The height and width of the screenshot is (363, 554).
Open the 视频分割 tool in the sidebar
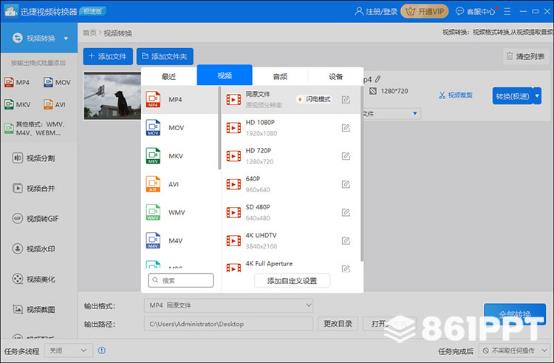click(x=33, y=158)
